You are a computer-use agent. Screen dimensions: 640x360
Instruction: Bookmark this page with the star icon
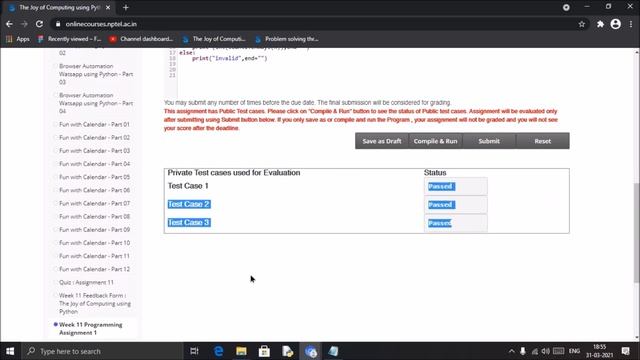tap(582, 24)
